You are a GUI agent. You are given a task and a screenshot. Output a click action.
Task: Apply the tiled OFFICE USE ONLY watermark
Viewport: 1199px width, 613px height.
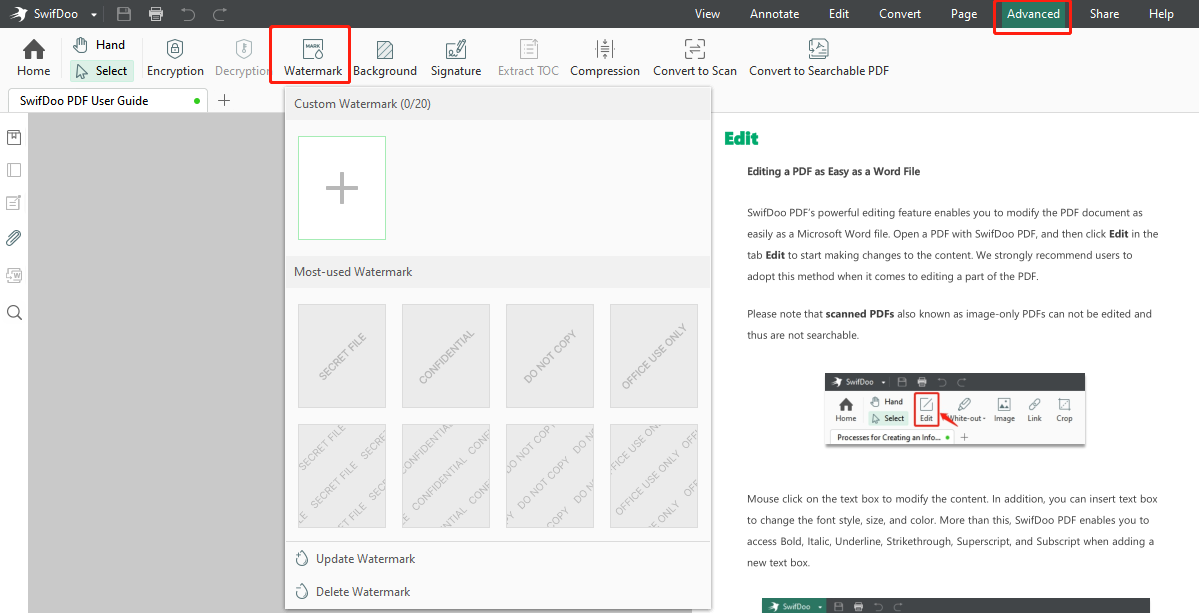[x=654, y=476]
